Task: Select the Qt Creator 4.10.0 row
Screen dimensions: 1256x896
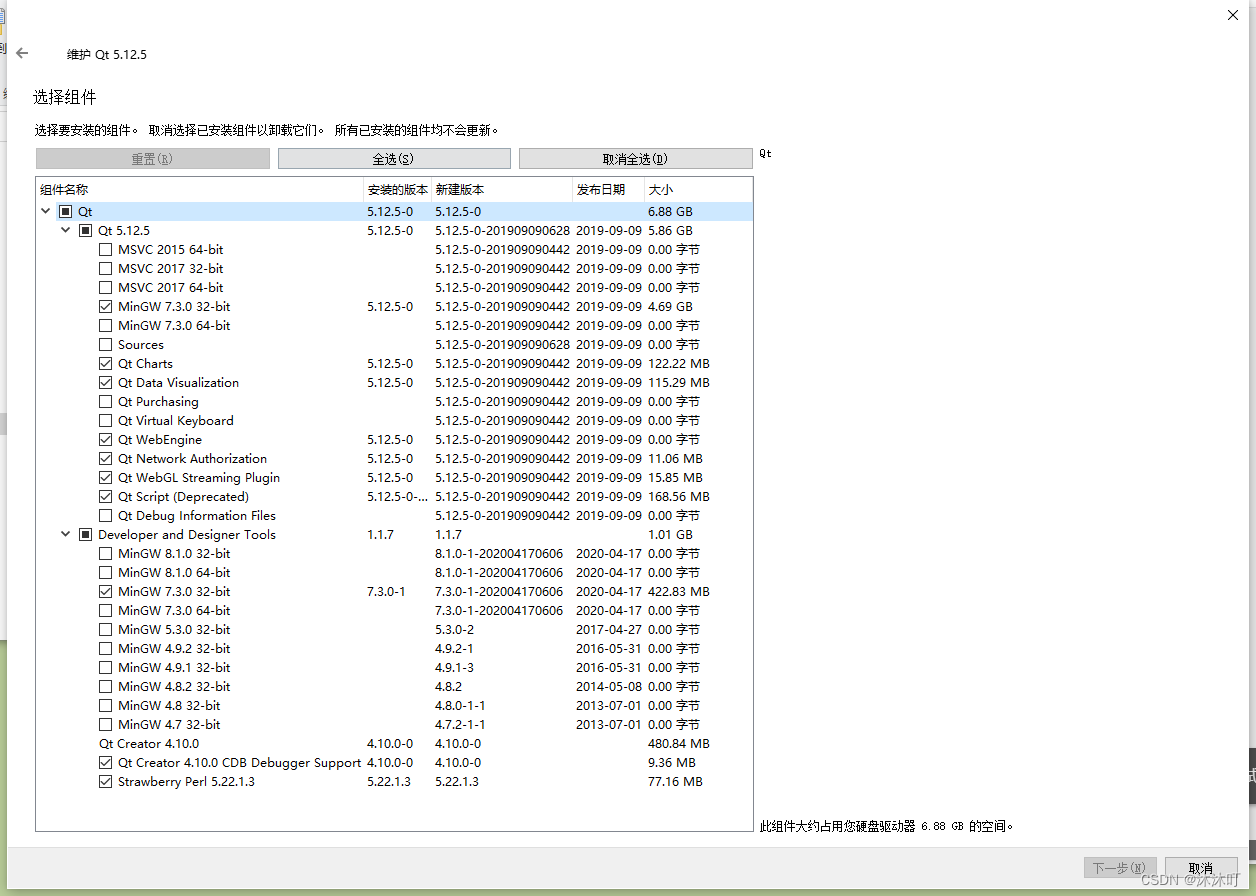Action: [394, 744]
